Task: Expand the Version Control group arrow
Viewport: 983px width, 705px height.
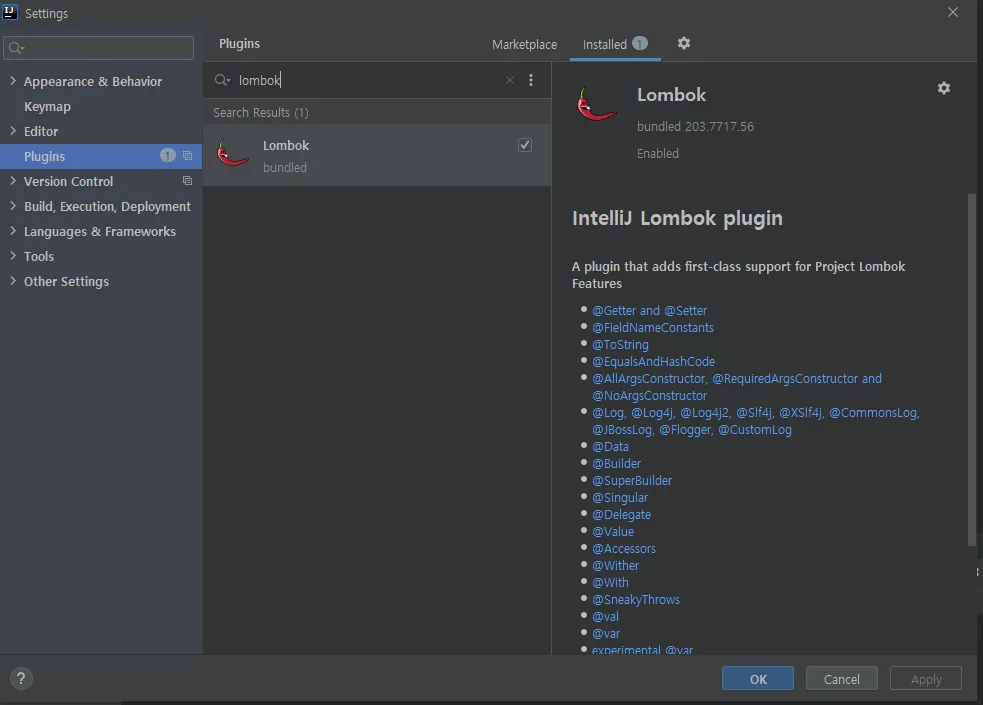Action: [x=13, y=180]
